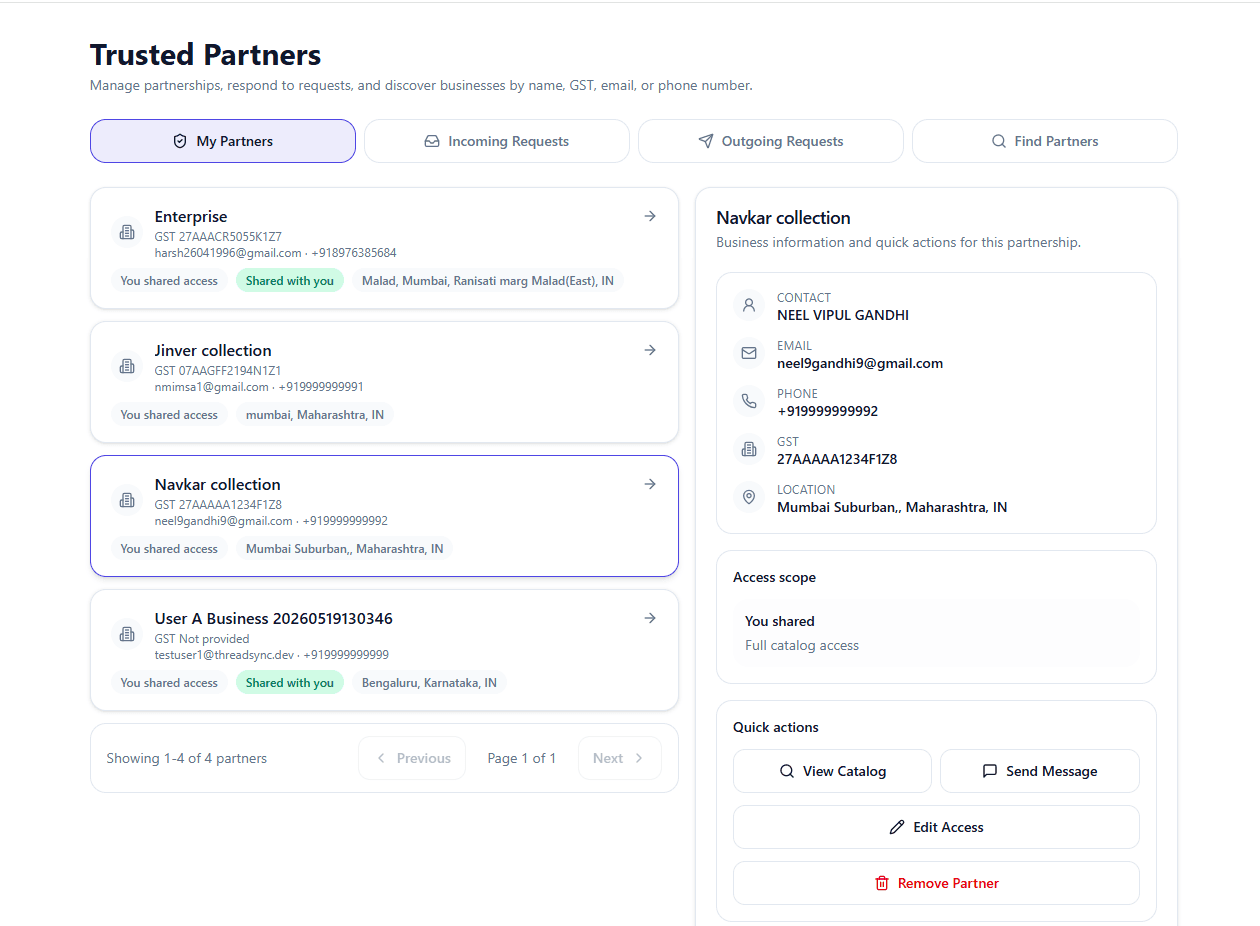Screen dimensions: 1260x926
Task: Click the paper plane icon in Outgoing Requests
Action: [706, 141]
